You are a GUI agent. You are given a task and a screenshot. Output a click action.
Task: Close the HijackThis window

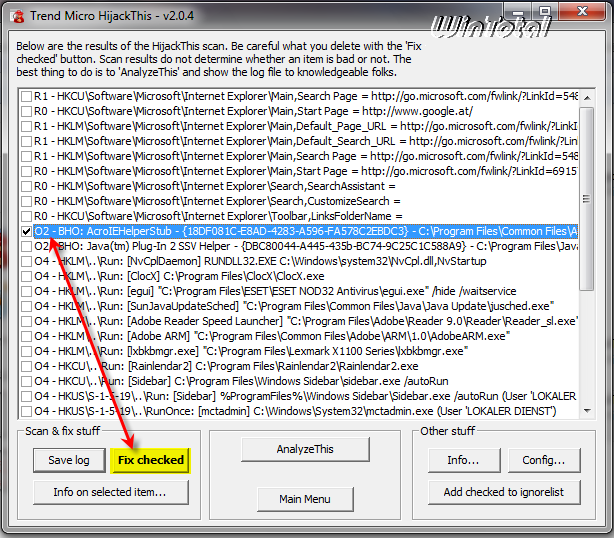pyautogui.click(x=583, y=11)
